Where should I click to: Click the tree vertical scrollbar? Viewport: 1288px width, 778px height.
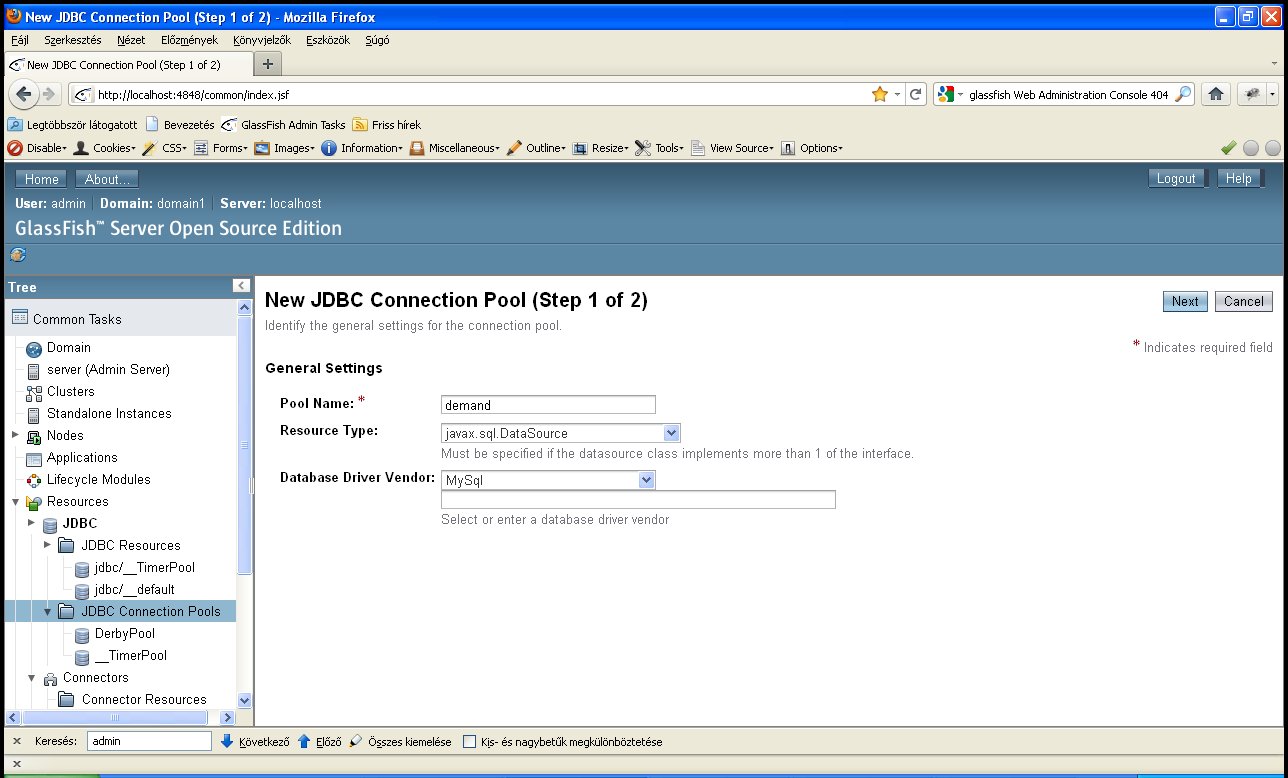pyautogui.click(x=245, y=504)
